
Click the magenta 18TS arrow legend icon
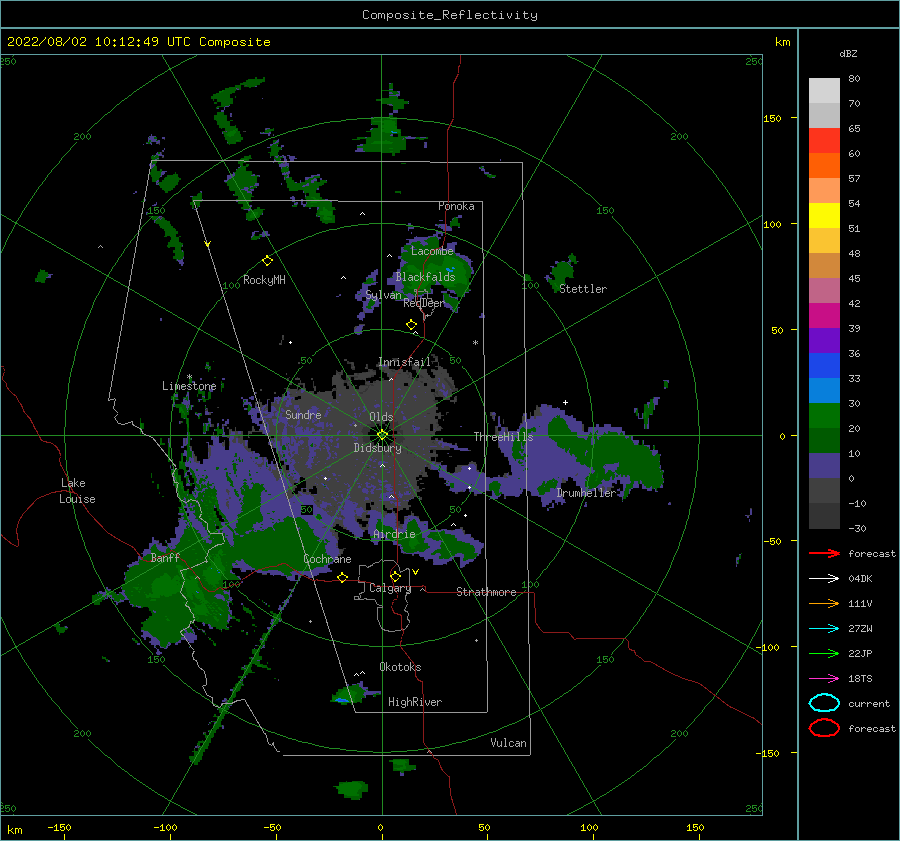pyautogui.click(x=824, y=679)
